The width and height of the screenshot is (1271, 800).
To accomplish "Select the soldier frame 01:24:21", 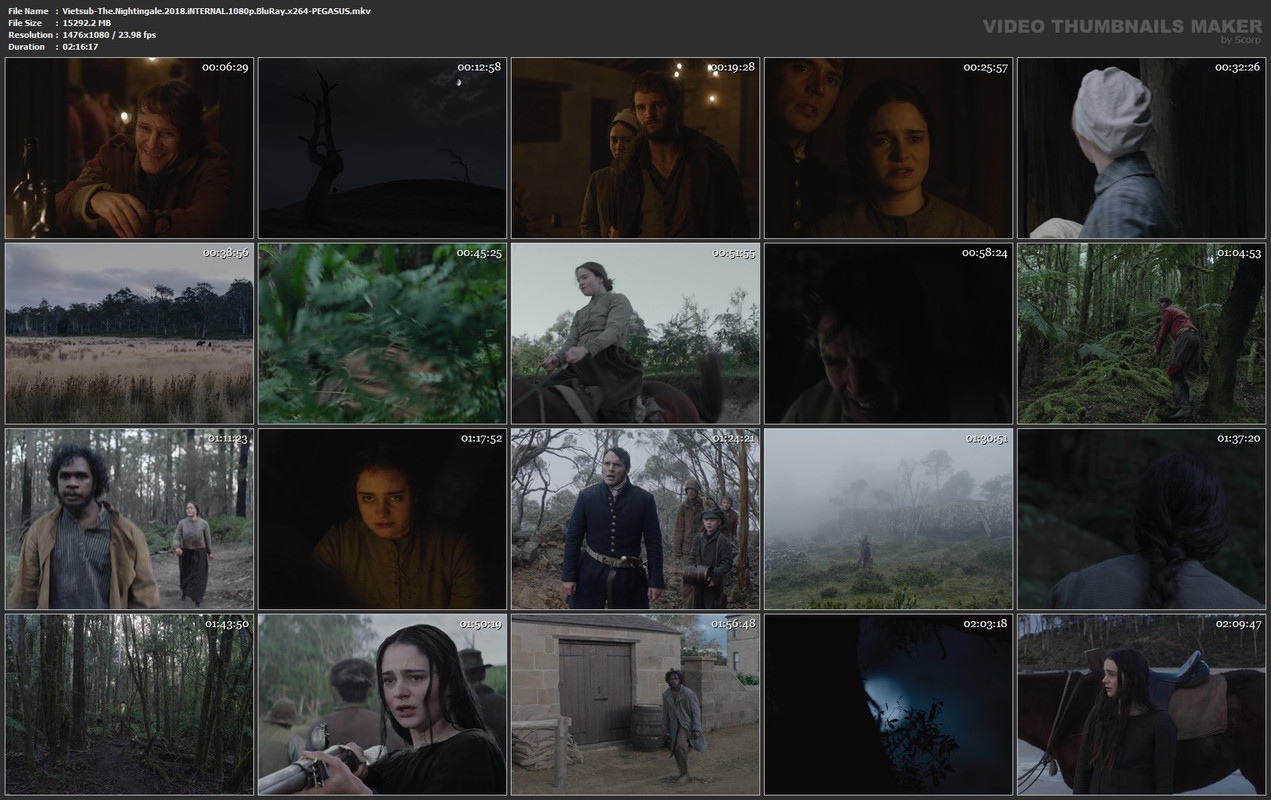I will tap(635, 519).
